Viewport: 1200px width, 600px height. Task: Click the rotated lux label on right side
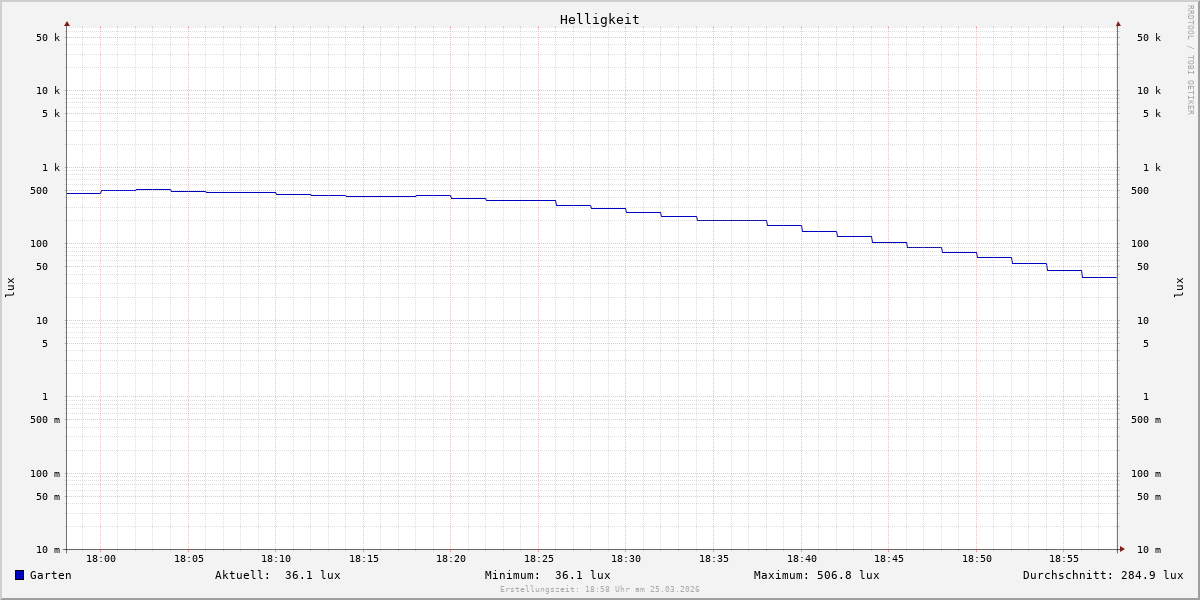[1179, 287]
